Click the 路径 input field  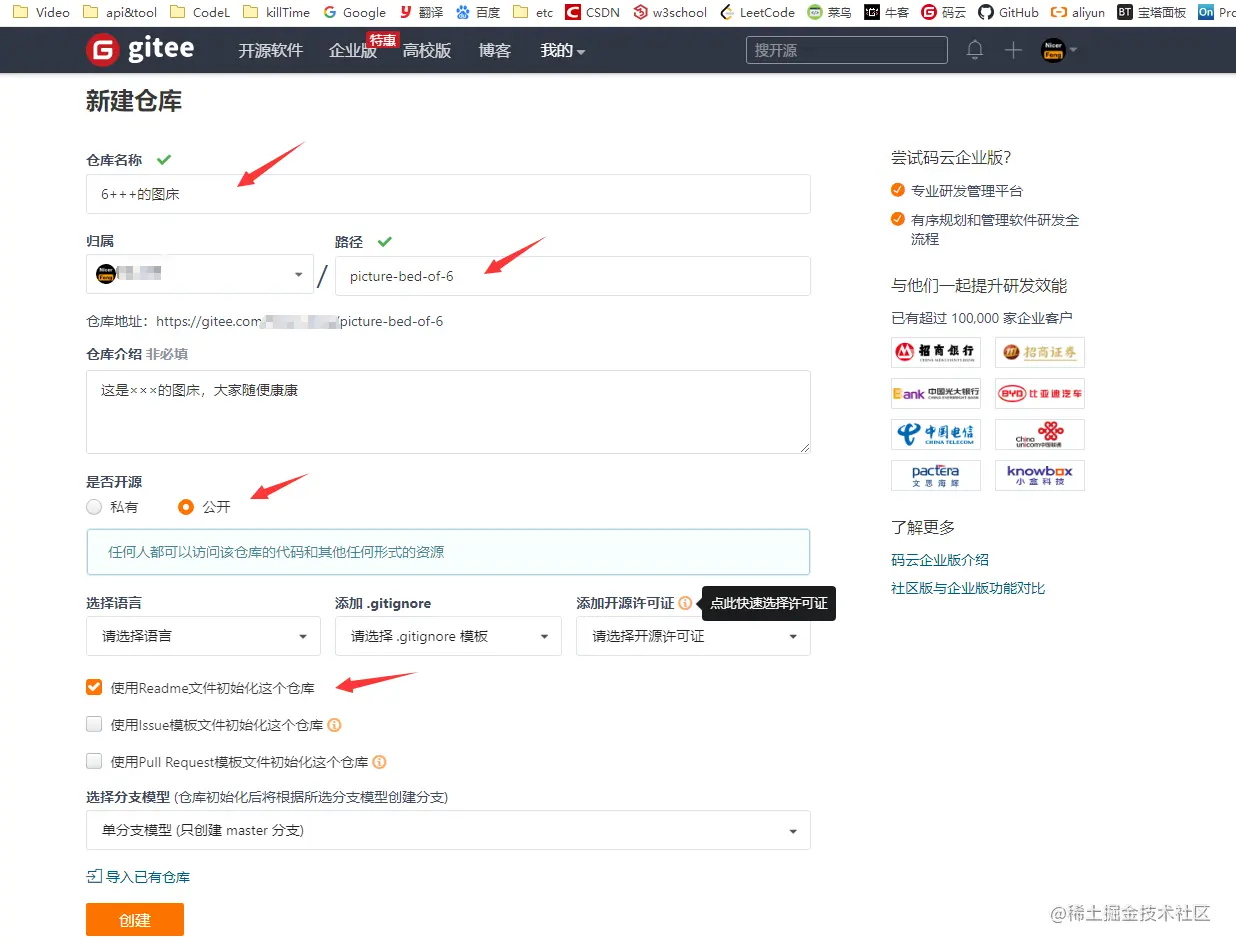point(573,276)
